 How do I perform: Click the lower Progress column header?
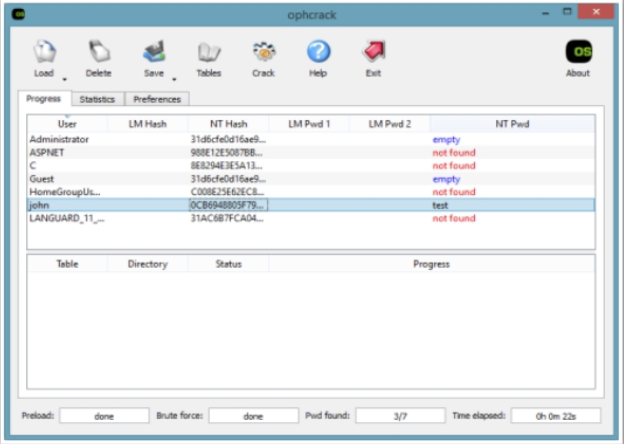tap(432, 264)
